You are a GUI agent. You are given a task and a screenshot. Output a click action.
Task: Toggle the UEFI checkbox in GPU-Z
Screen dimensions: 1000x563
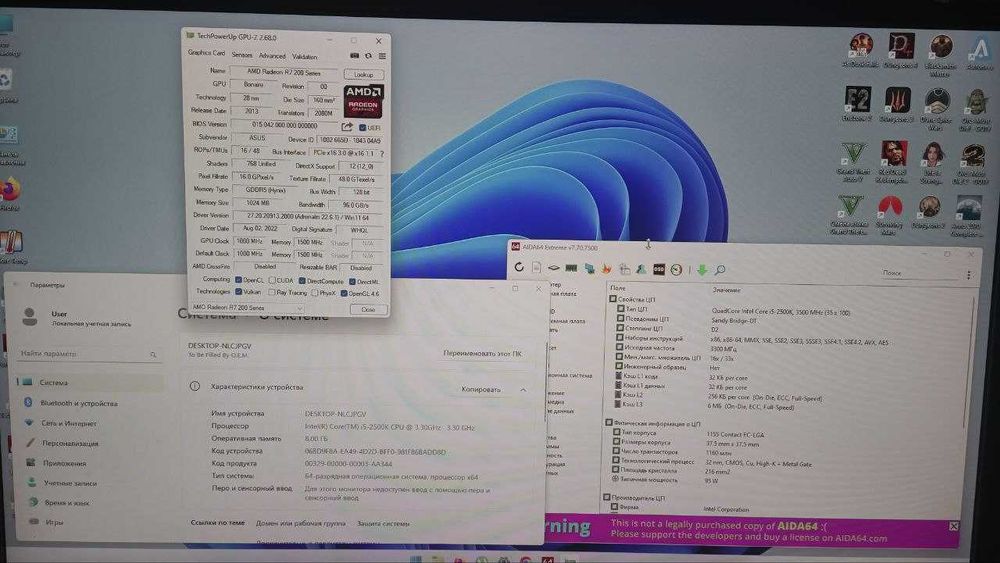[x=362, y=128]
